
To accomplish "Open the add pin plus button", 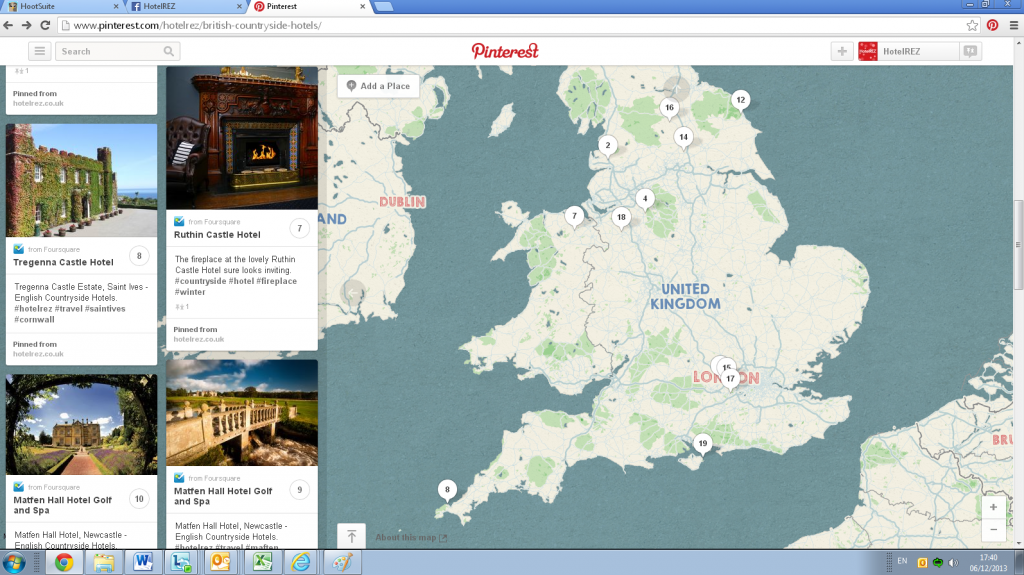I will [842, 51].
